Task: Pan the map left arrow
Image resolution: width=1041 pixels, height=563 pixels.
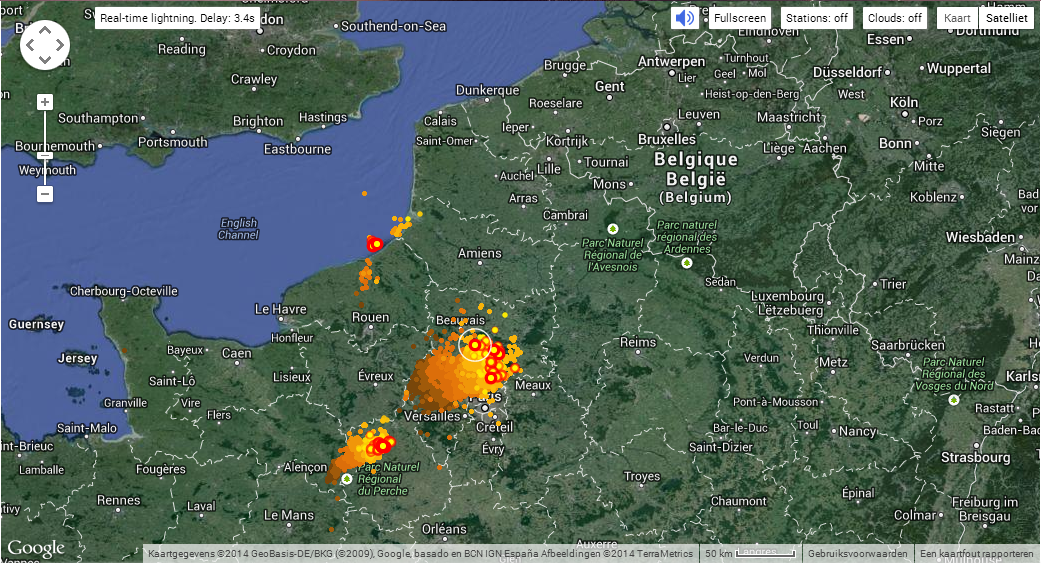Action: click(30, 45)
